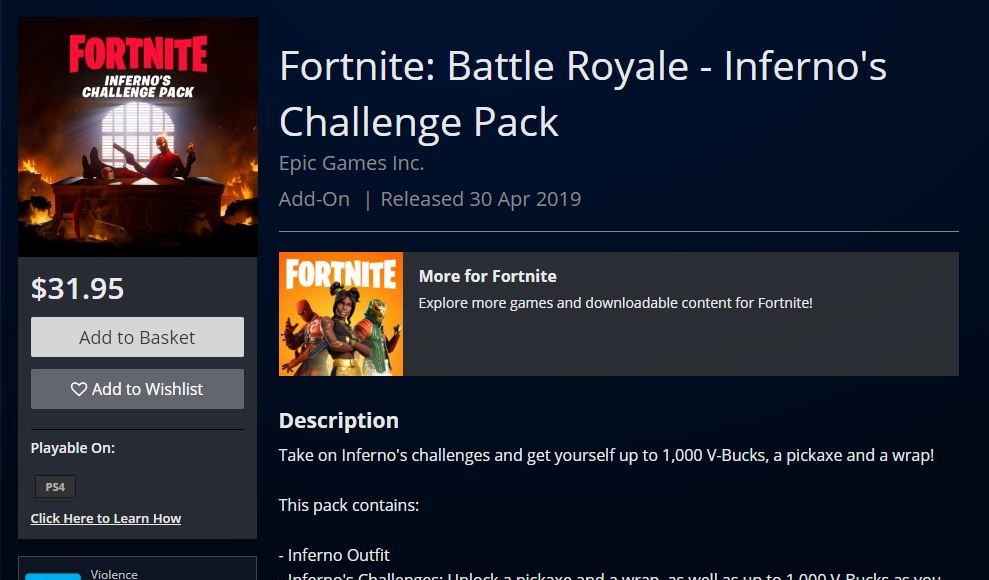Viewport: 989px width, 580px height.
Task: Click the Description section heading
Action: click(338, 420)
